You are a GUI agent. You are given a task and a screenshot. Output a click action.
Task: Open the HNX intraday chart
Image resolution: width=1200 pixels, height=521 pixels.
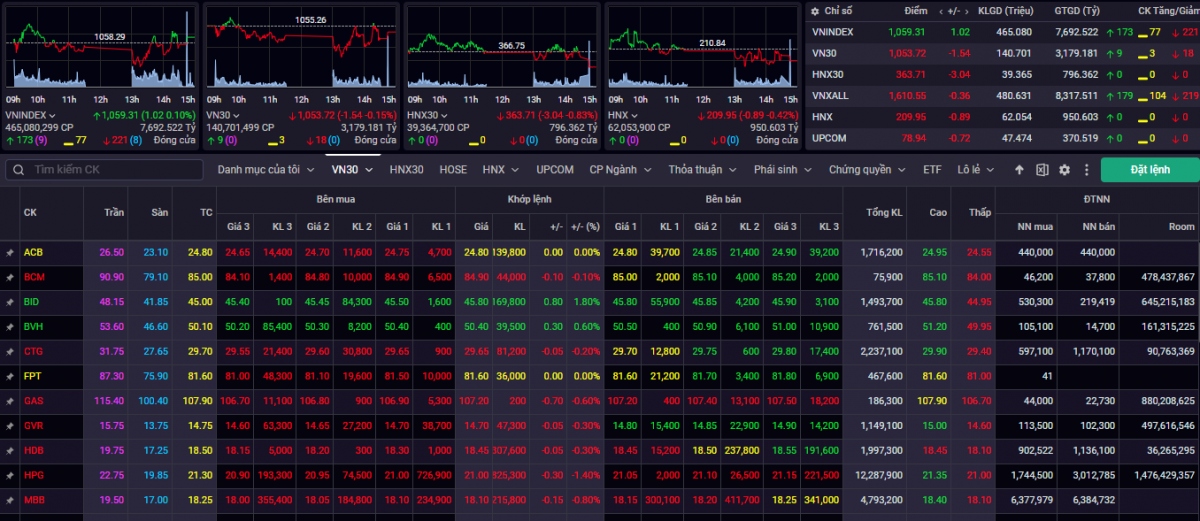coord(702,48)
